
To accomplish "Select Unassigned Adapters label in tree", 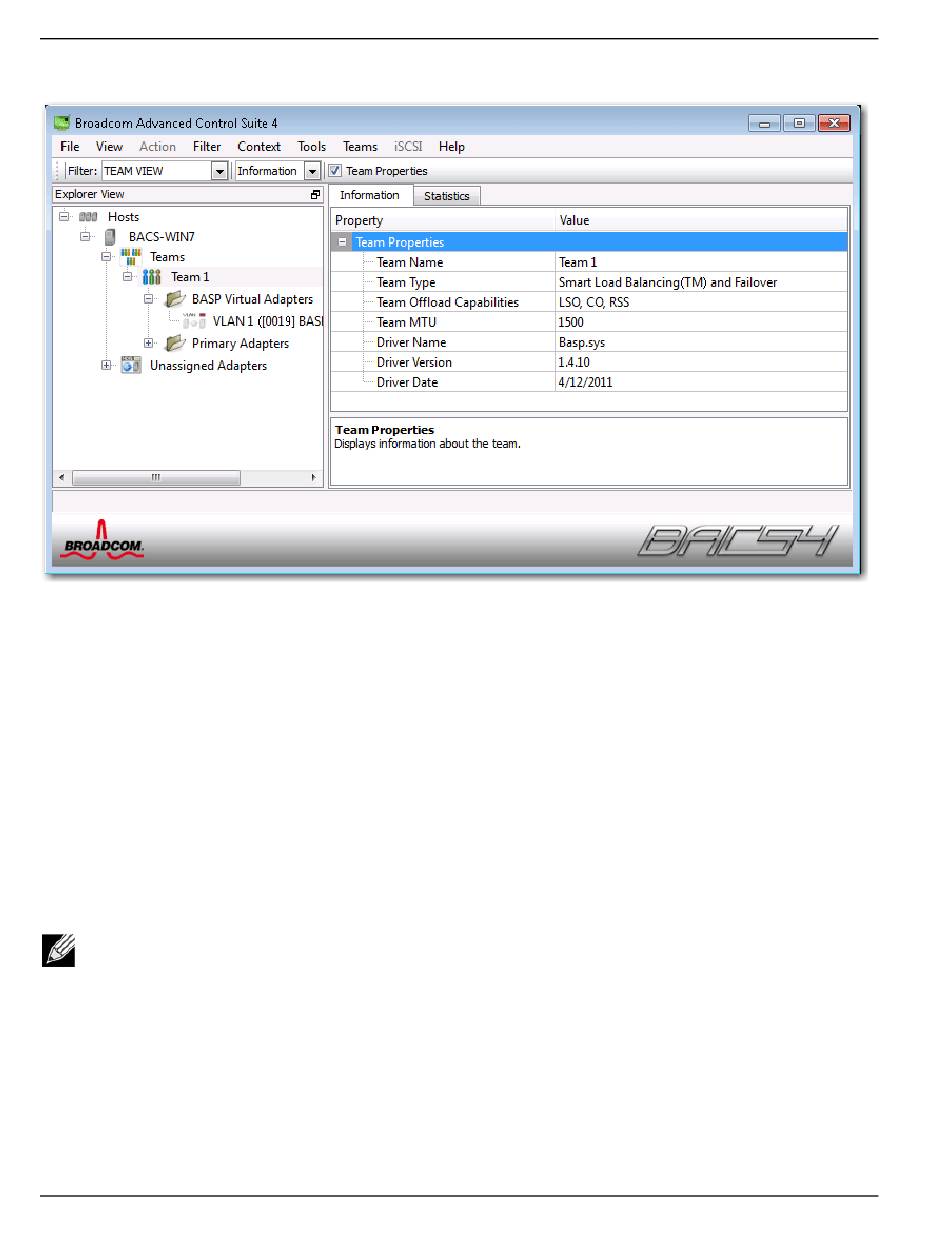I will click(209, 365).
